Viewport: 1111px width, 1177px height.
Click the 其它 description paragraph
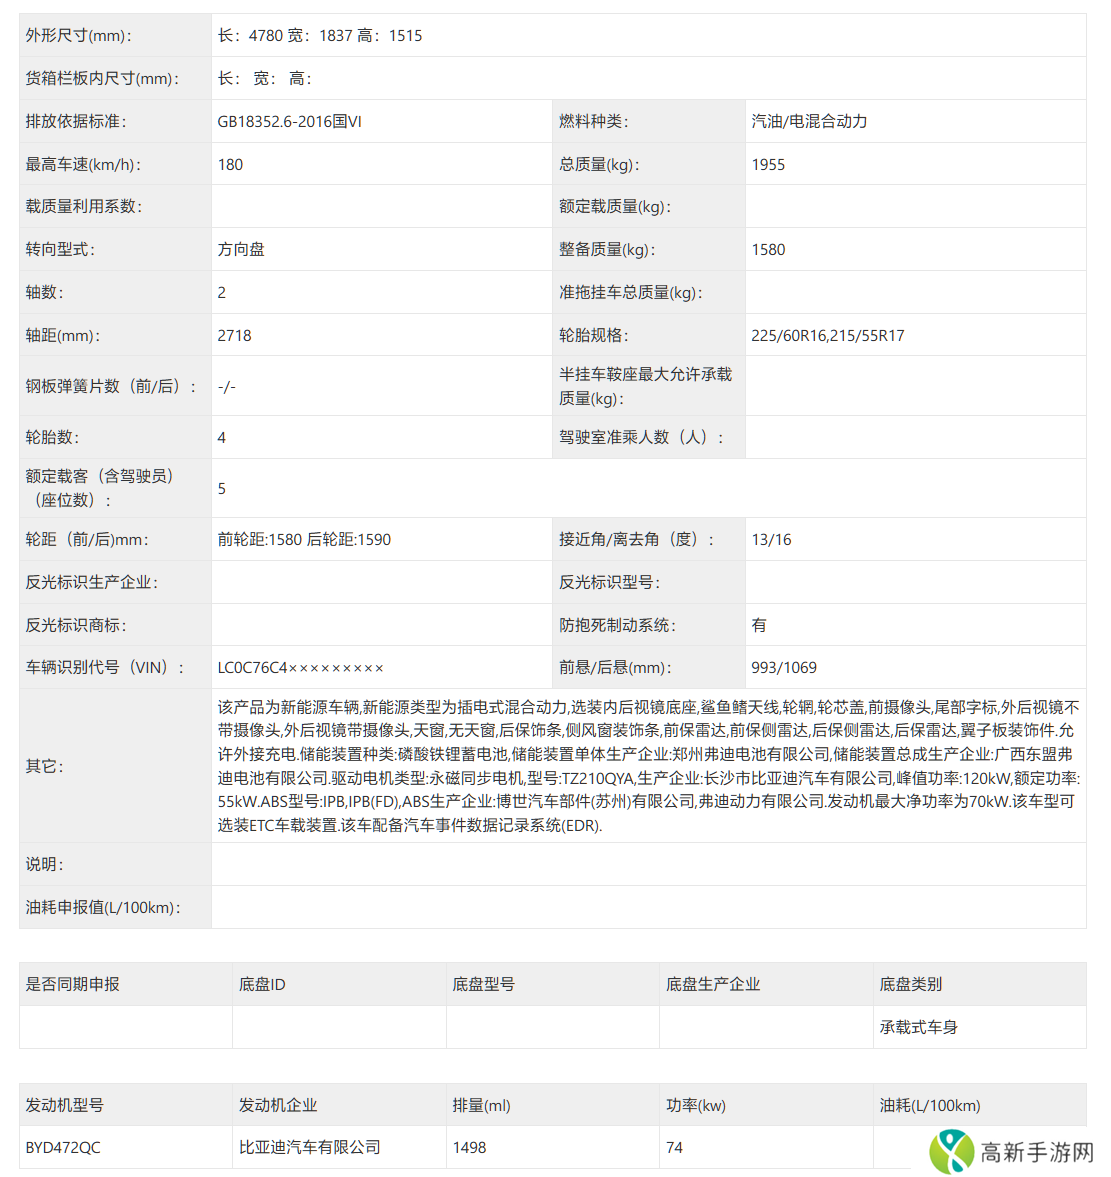(648, 766)
